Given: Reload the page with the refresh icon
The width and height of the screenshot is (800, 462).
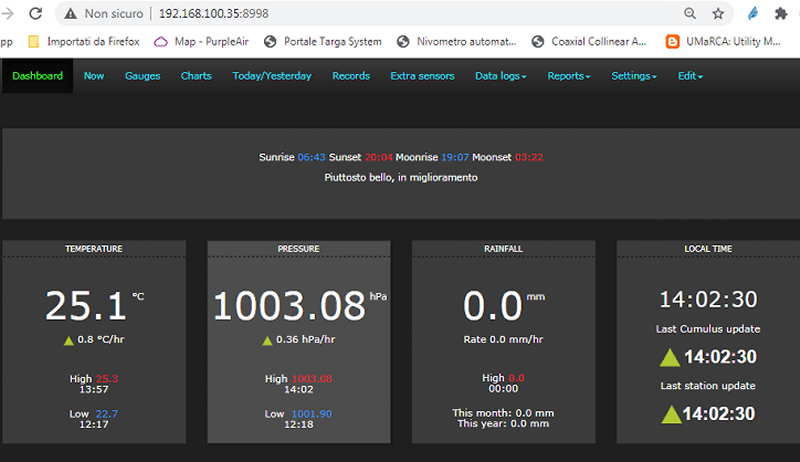Looking at the screenshot, I should pos(36,13).
